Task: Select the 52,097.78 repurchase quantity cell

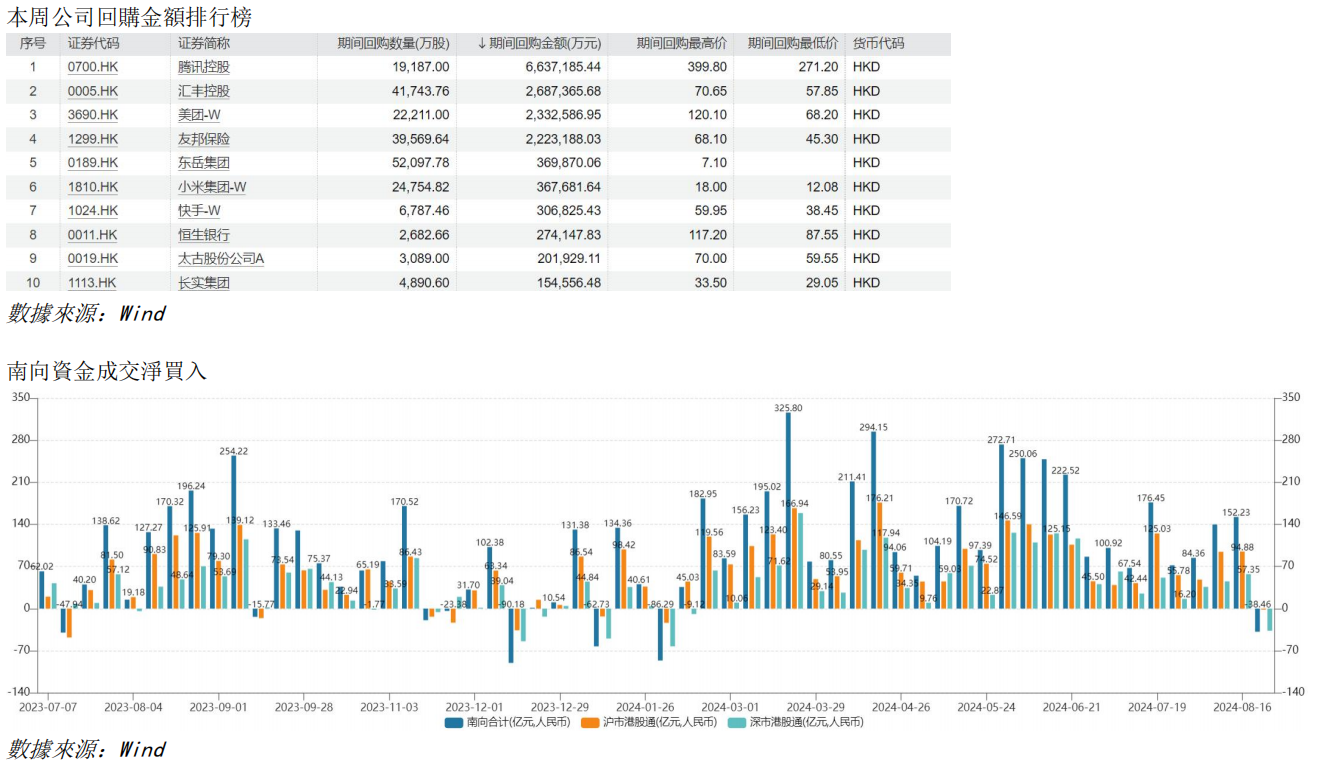Action: pos(422,163)
